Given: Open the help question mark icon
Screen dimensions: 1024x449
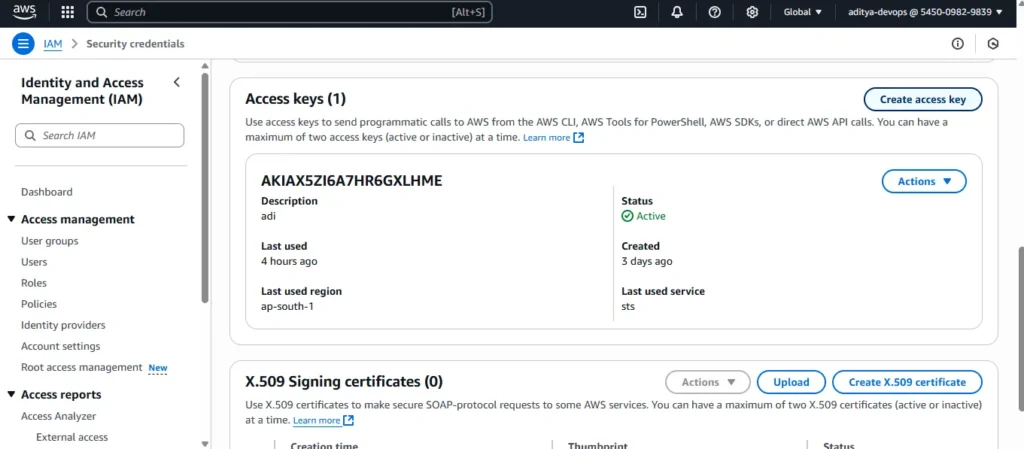Looking at the screenshot, I should (714, 12).
